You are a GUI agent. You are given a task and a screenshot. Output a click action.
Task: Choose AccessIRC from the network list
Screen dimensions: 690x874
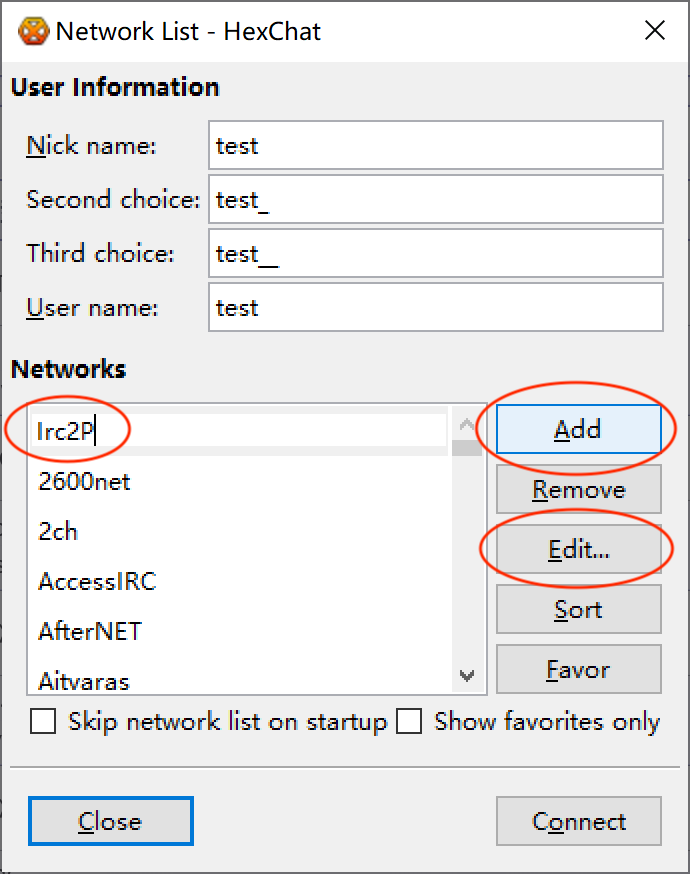pos(97,581)
